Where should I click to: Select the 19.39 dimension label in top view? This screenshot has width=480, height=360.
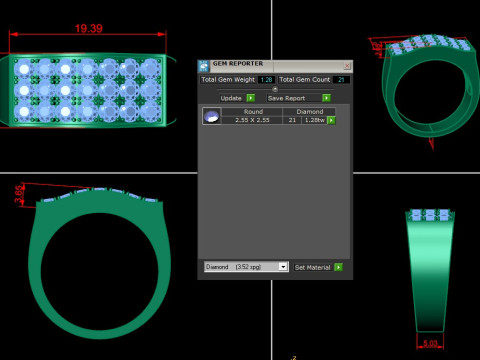(88, 28)
